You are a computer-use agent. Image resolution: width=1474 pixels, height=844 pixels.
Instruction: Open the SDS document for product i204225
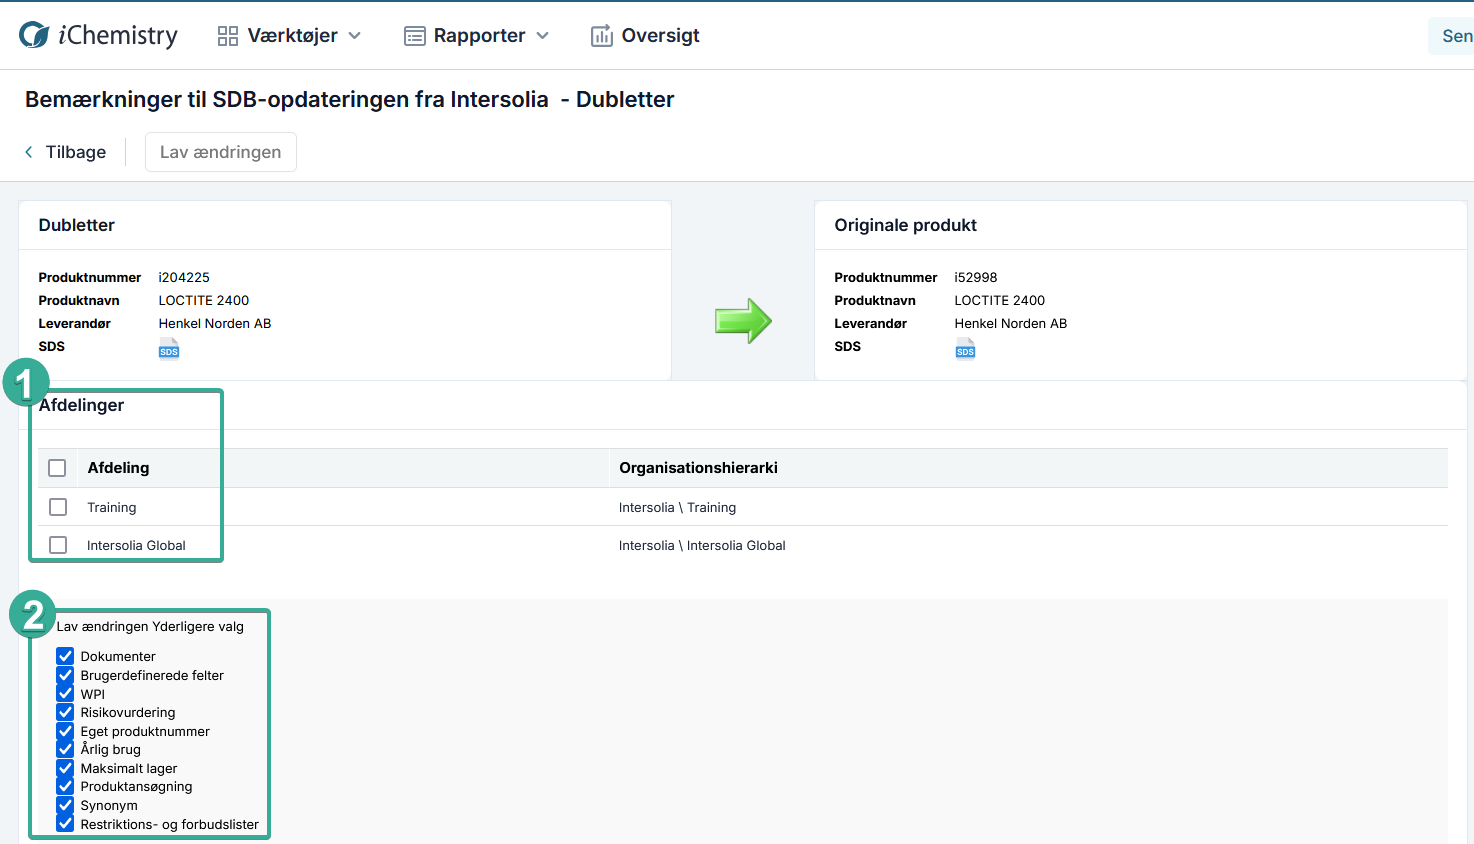click(169, 348)
